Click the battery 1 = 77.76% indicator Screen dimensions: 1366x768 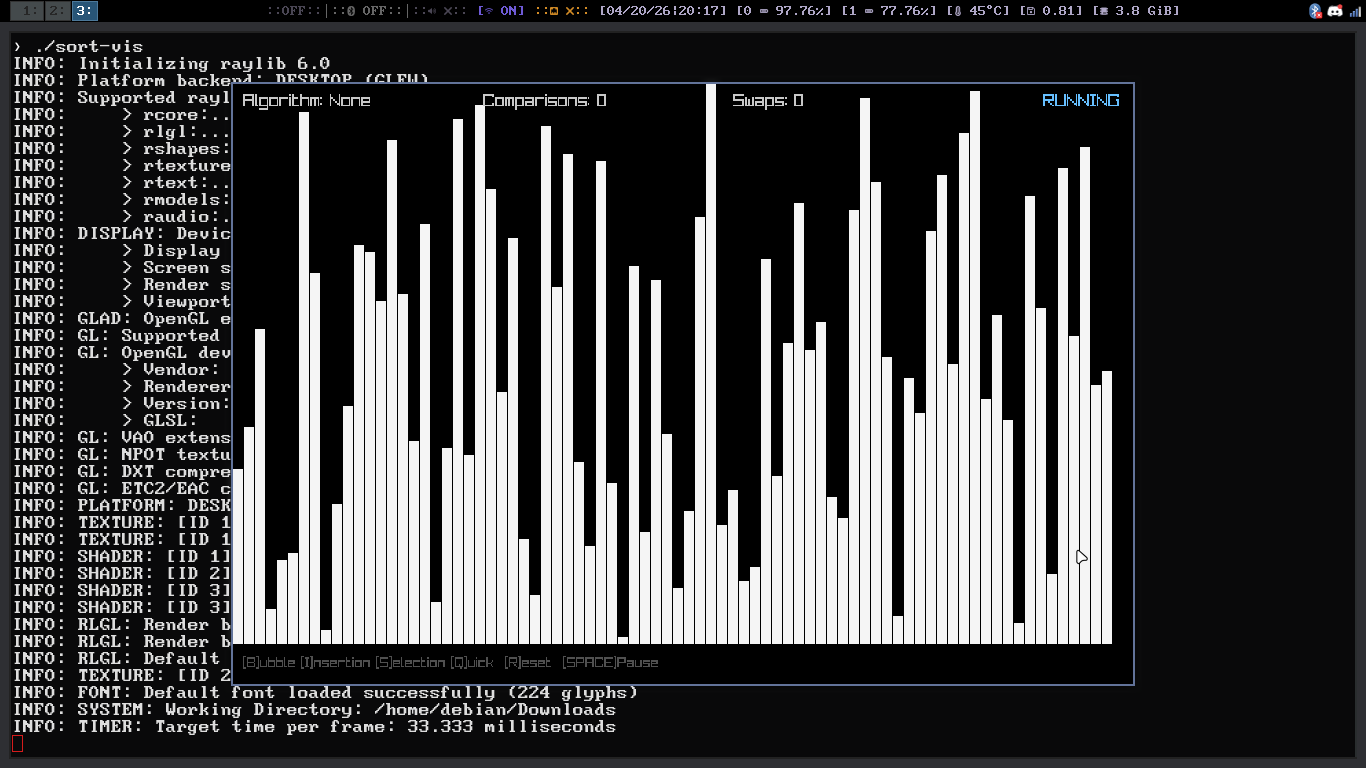888,11
